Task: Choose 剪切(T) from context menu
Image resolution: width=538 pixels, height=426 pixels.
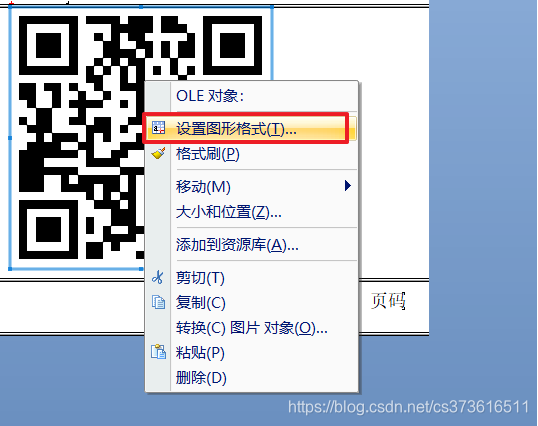Action: click(251, 278)
